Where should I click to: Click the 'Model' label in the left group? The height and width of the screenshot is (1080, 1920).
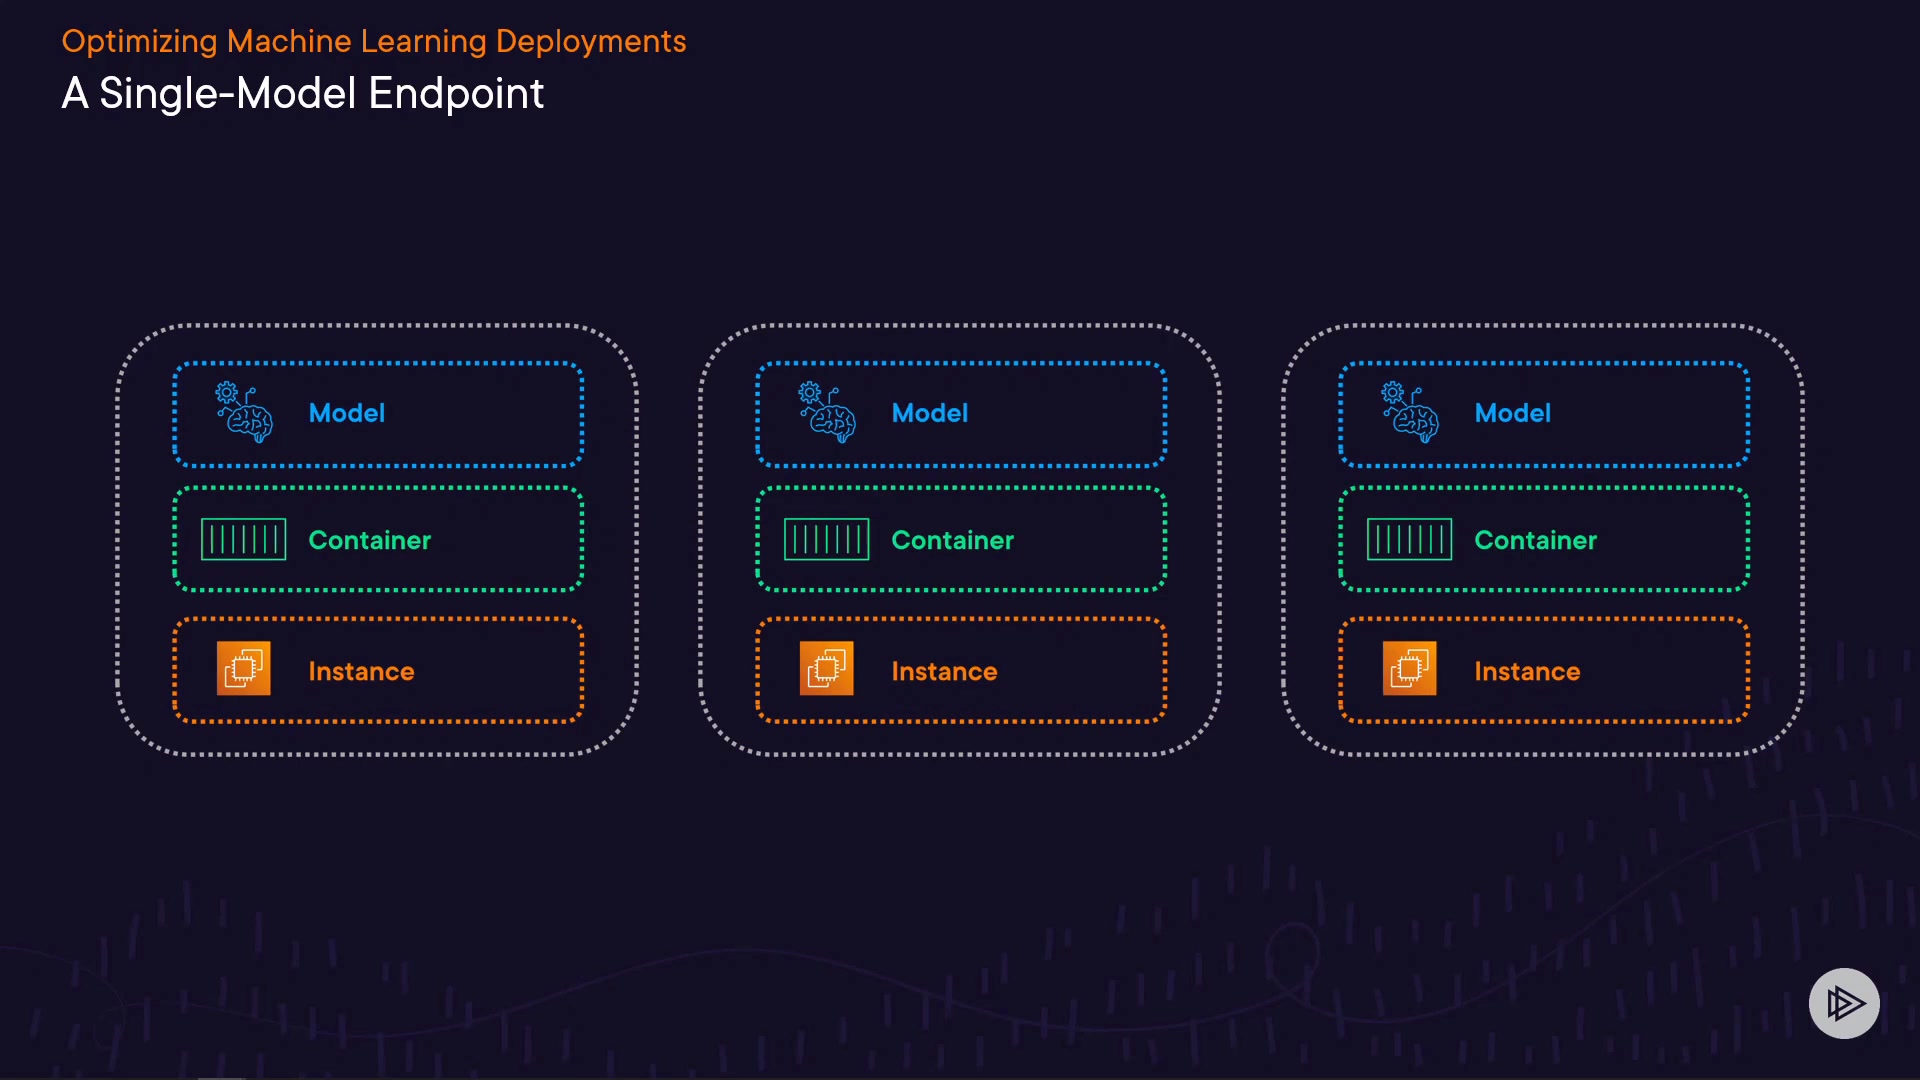[x=347, y=413]
